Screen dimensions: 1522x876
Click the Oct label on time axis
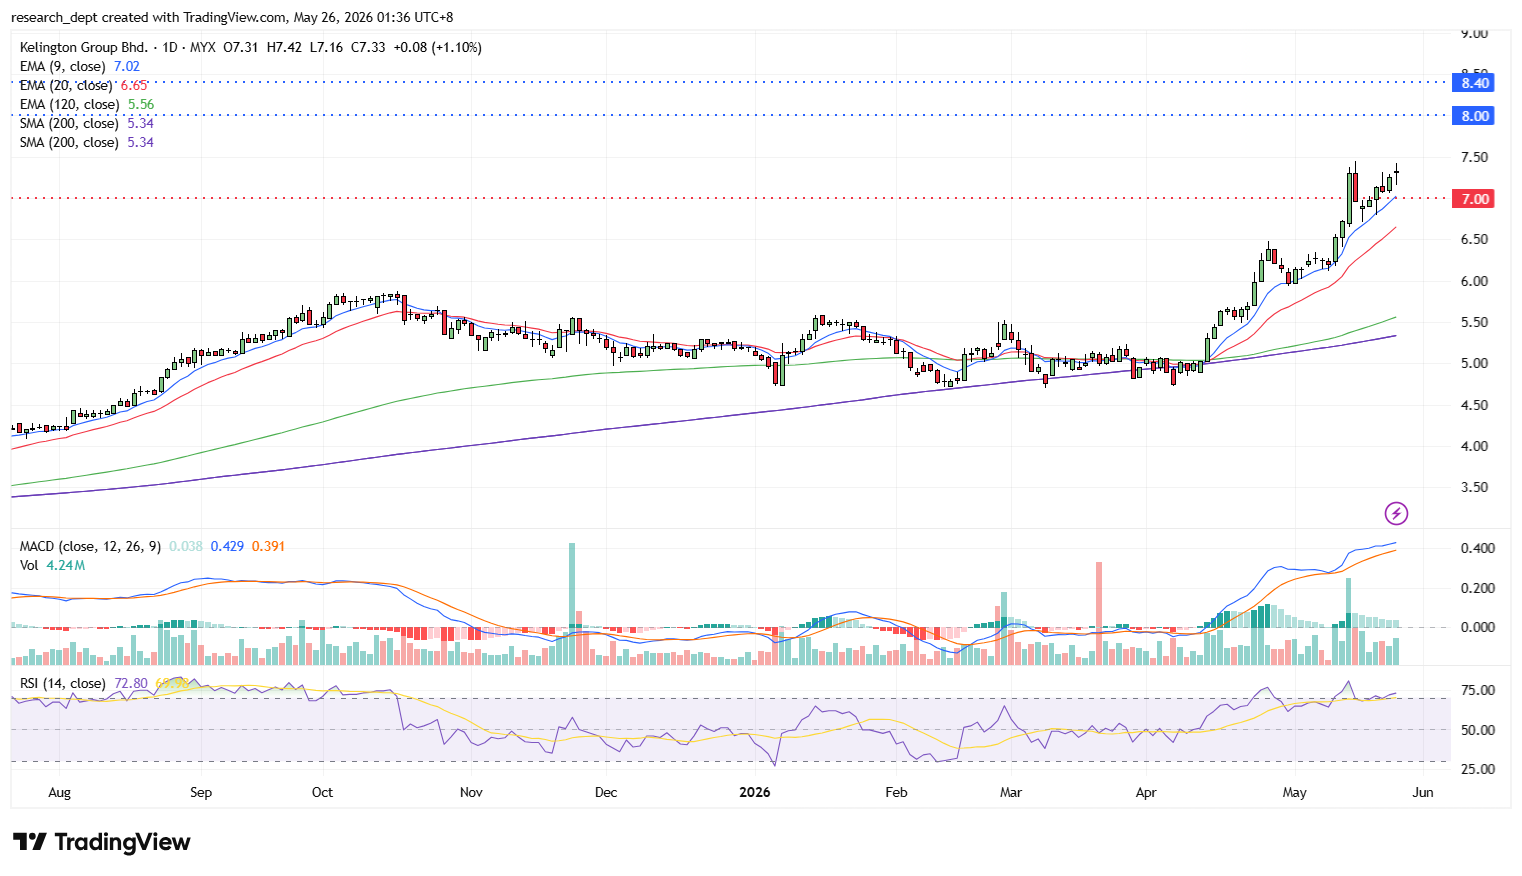click(x=322, y=792)
